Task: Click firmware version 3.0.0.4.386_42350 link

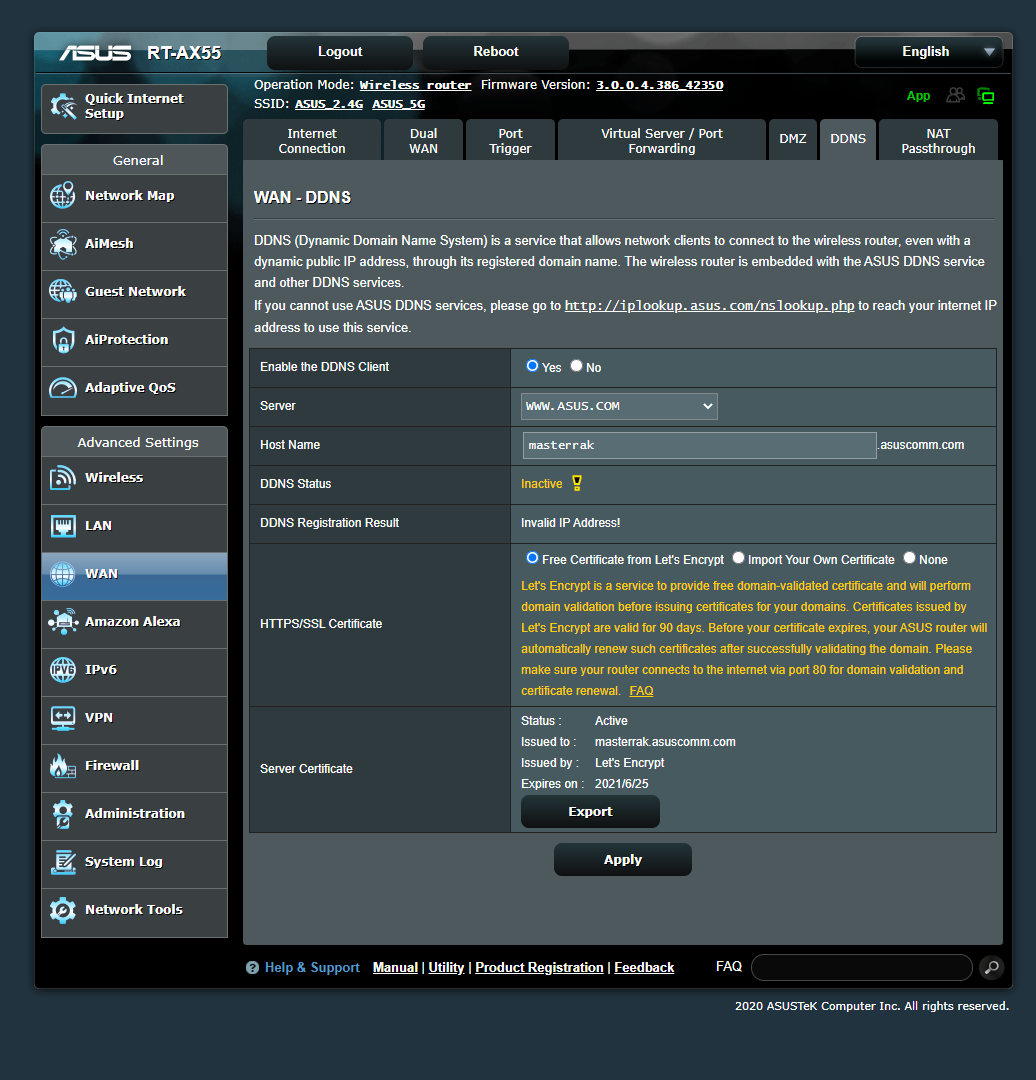Action: click(x=659, y=85)
